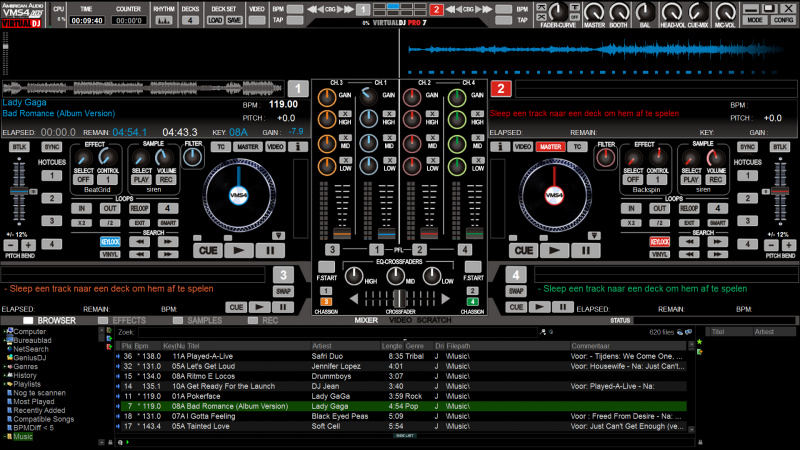
Task: Toggle MASTER on deck 2
Action: pyautogui.click(x=550, y=147)
